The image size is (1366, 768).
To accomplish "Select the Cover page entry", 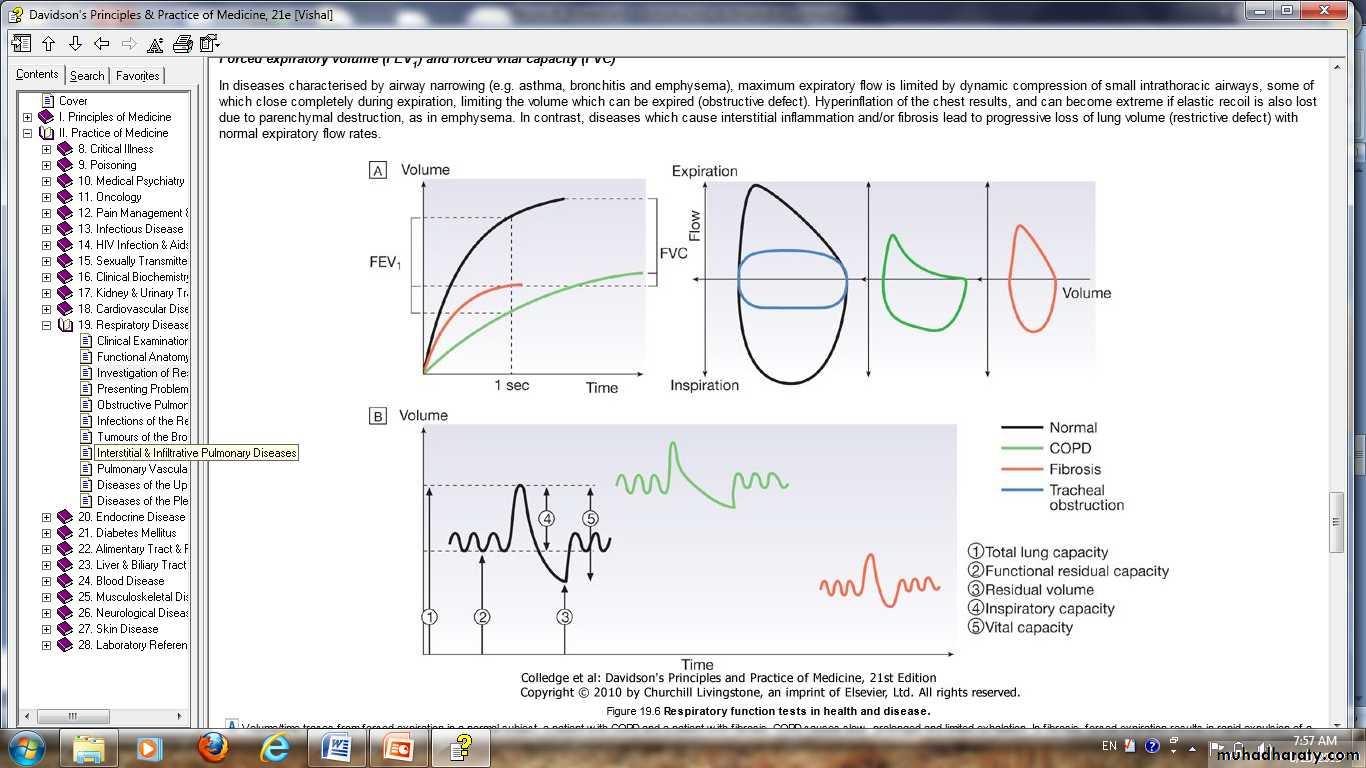I will (x=73, y=101).
